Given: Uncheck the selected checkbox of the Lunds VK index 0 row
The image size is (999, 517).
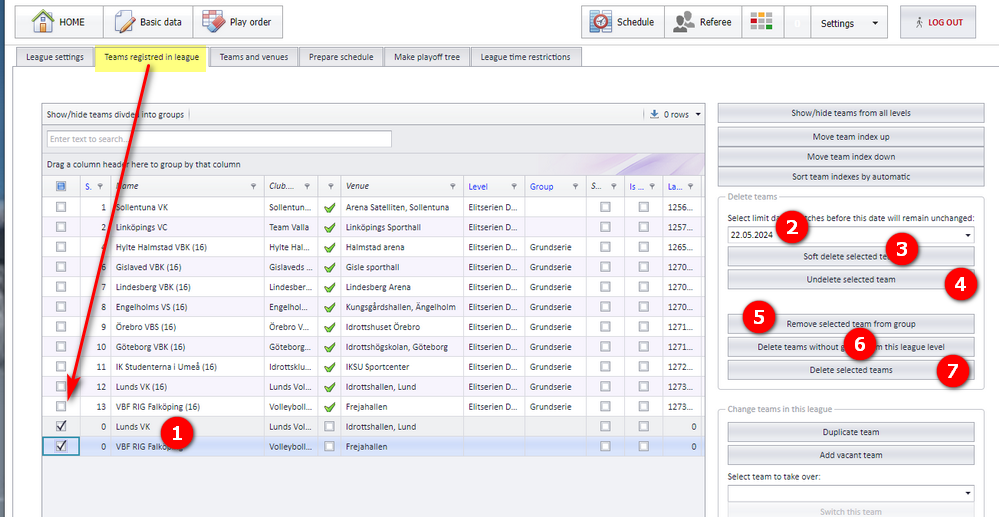Looking at the screenshot, I should pyautogui.click(x=61, y=426).
